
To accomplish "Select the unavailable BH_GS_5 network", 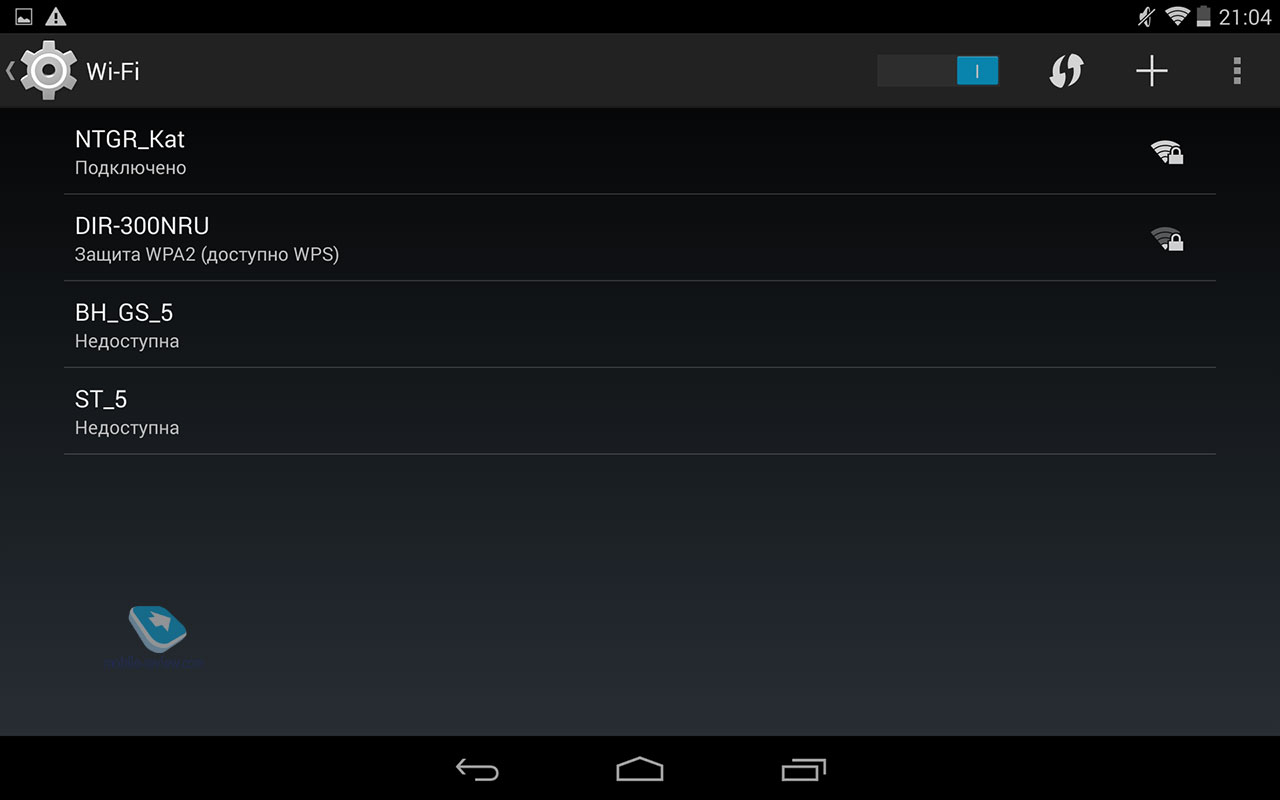I will 640,325.
